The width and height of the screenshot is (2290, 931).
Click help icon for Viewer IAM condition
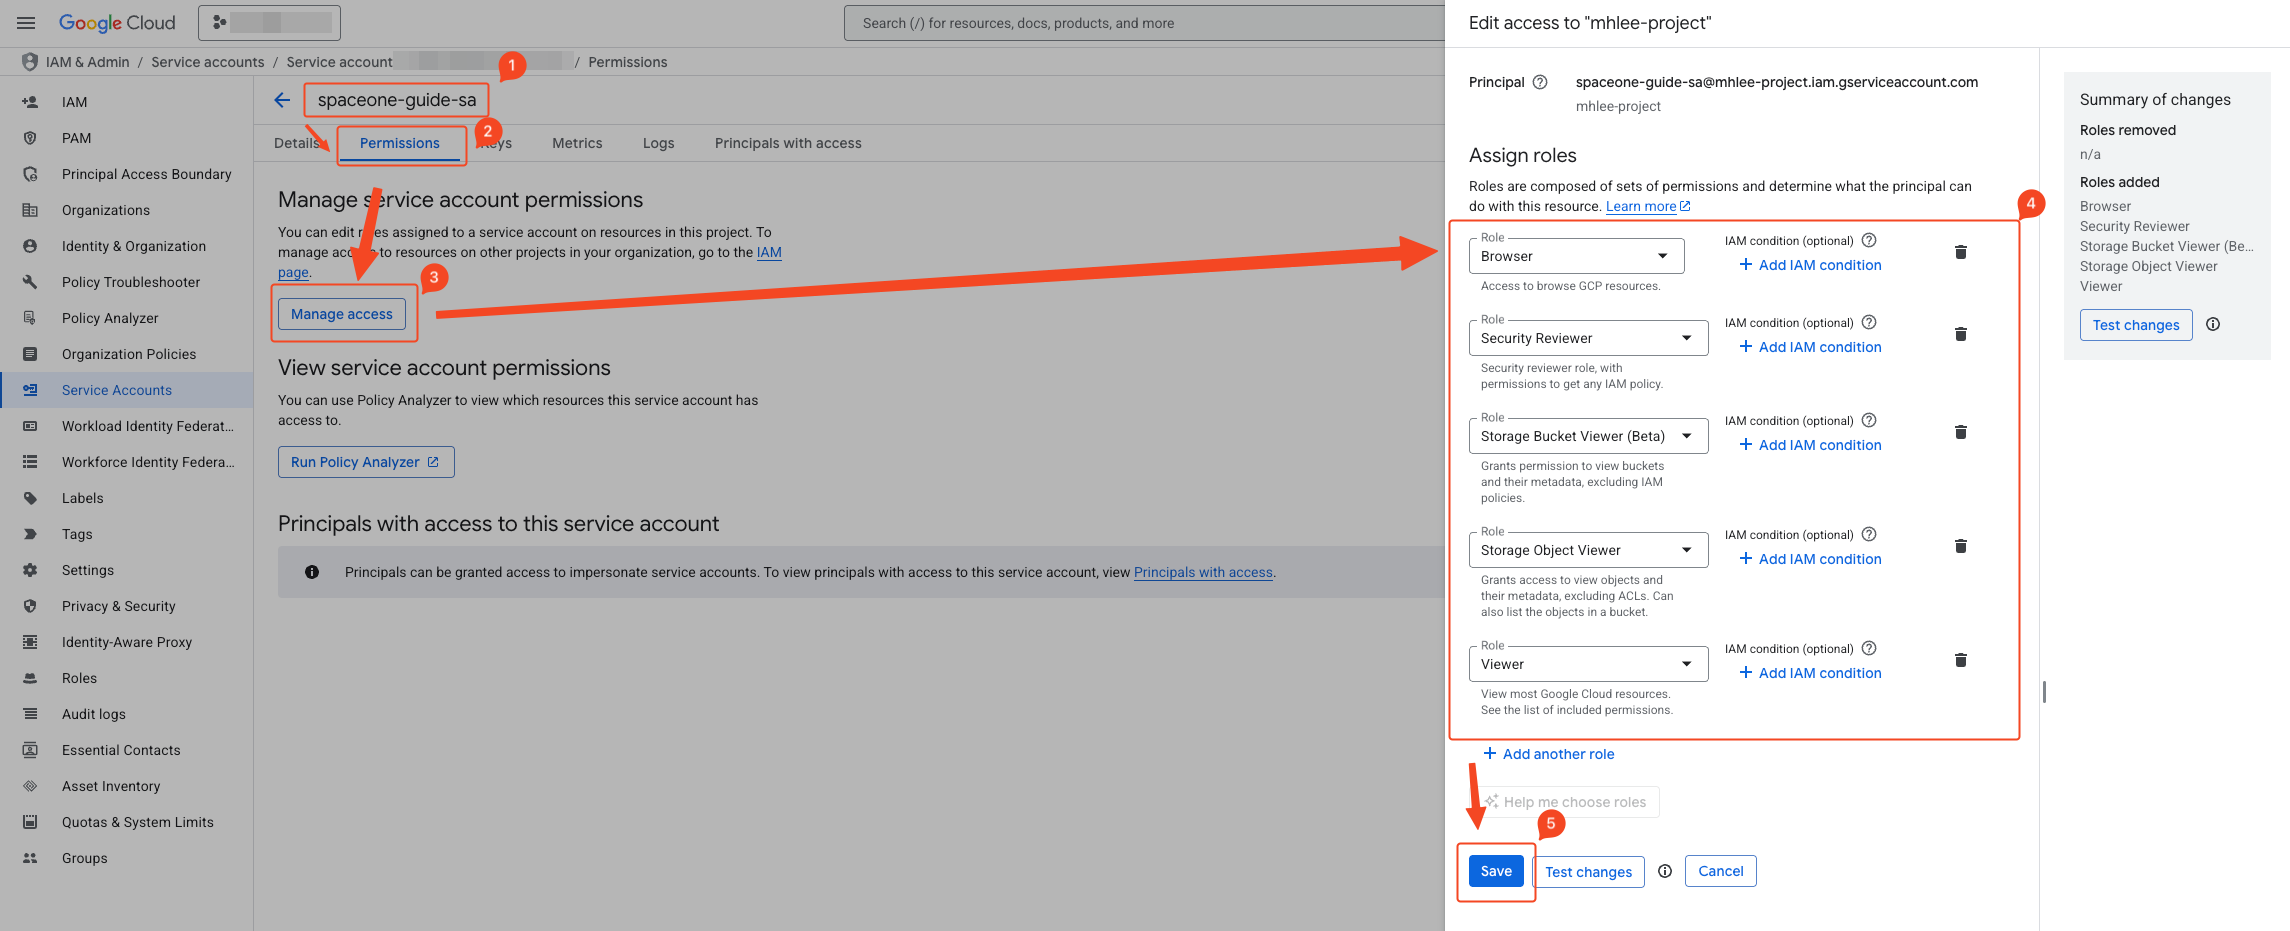(x=1869, y=648)
